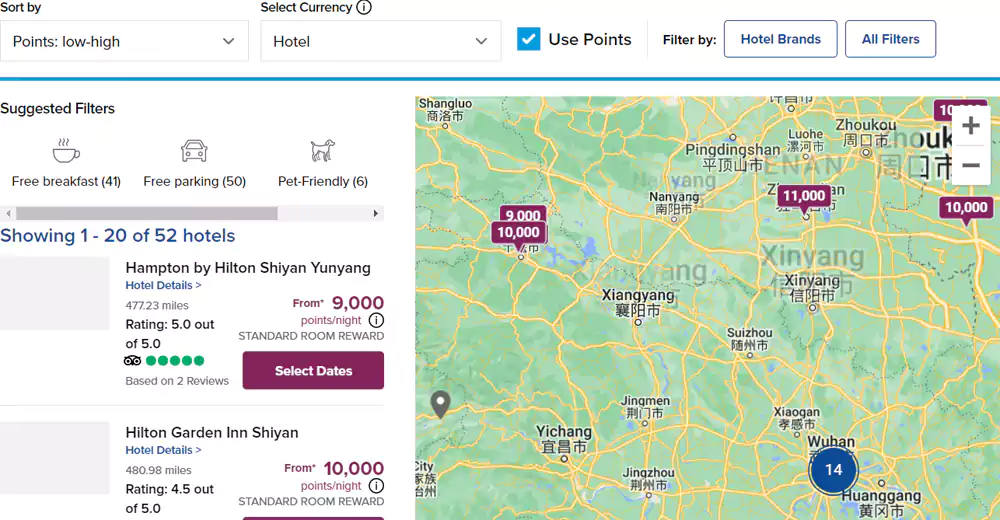Select the Pet-Friendly dog icon filter

322,151
